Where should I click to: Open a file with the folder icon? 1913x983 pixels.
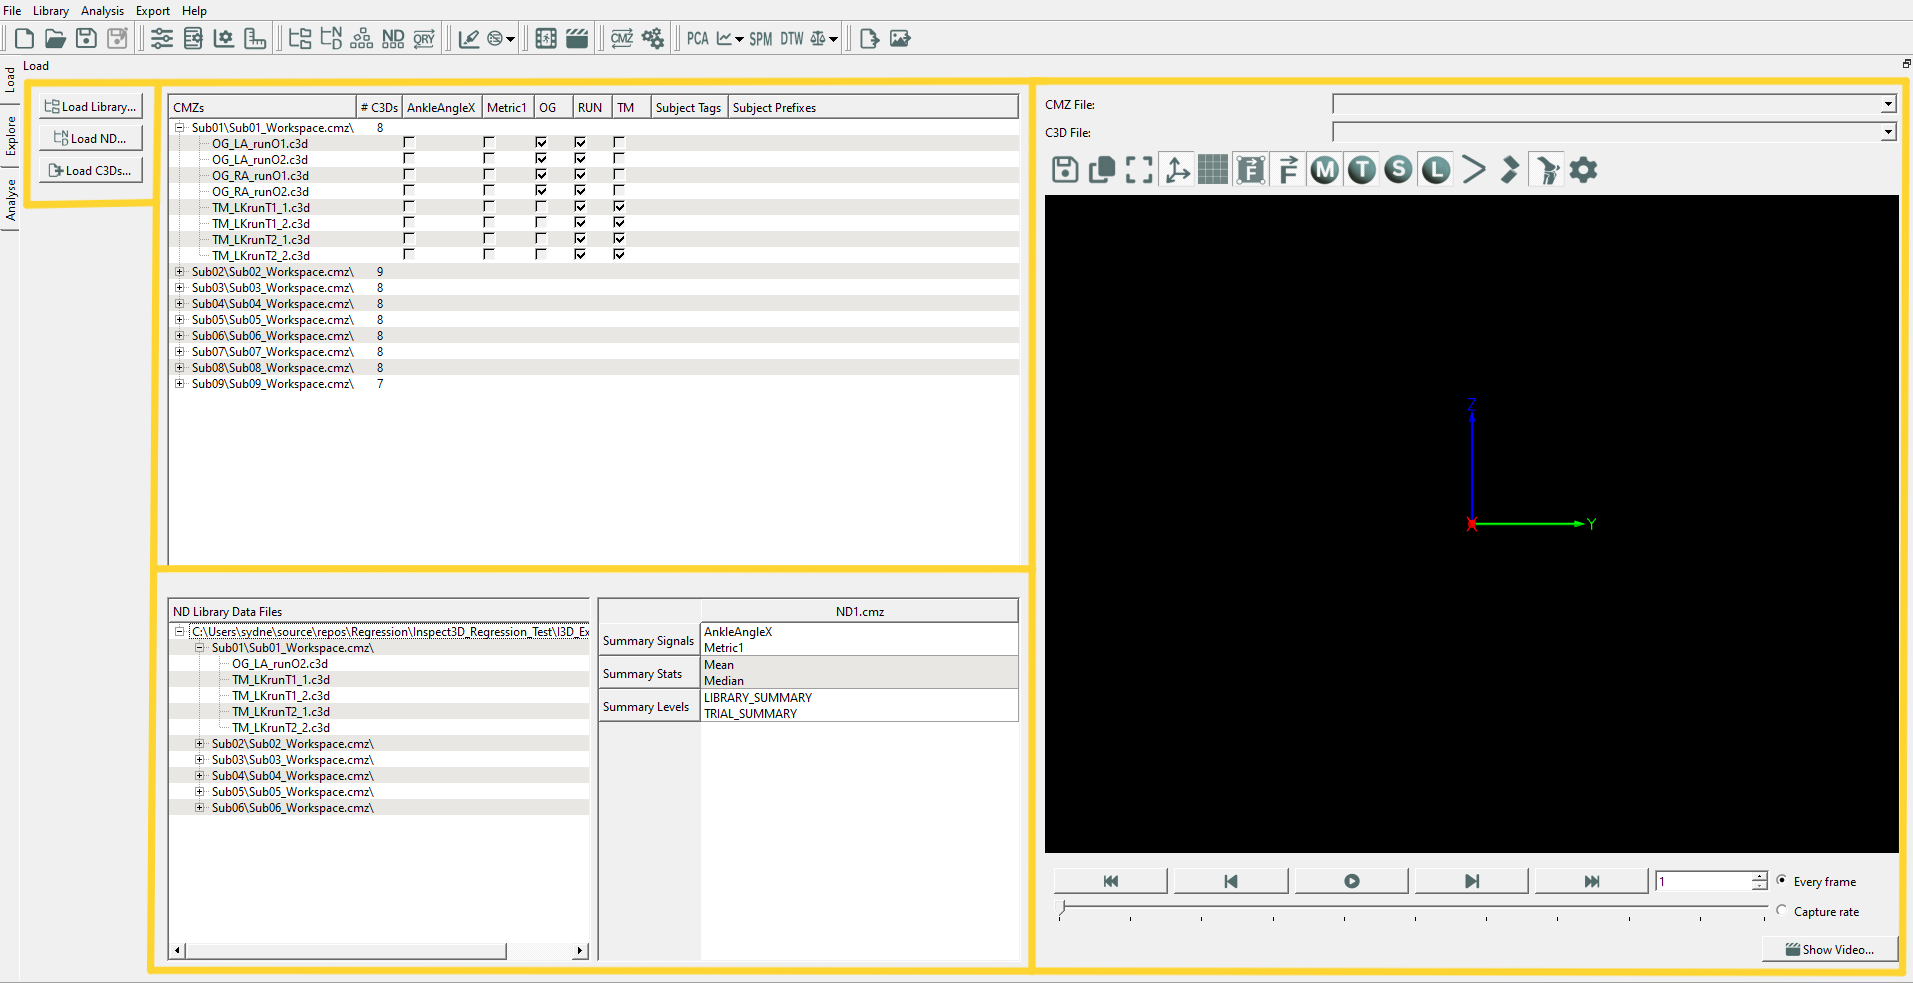[x=55, y=38]
